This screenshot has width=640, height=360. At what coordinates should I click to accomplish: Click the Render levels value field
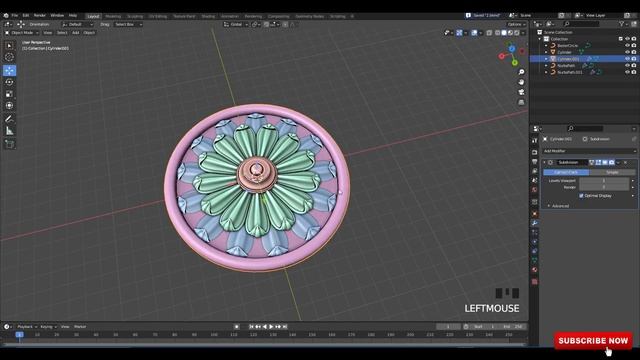tap(604, 187)
